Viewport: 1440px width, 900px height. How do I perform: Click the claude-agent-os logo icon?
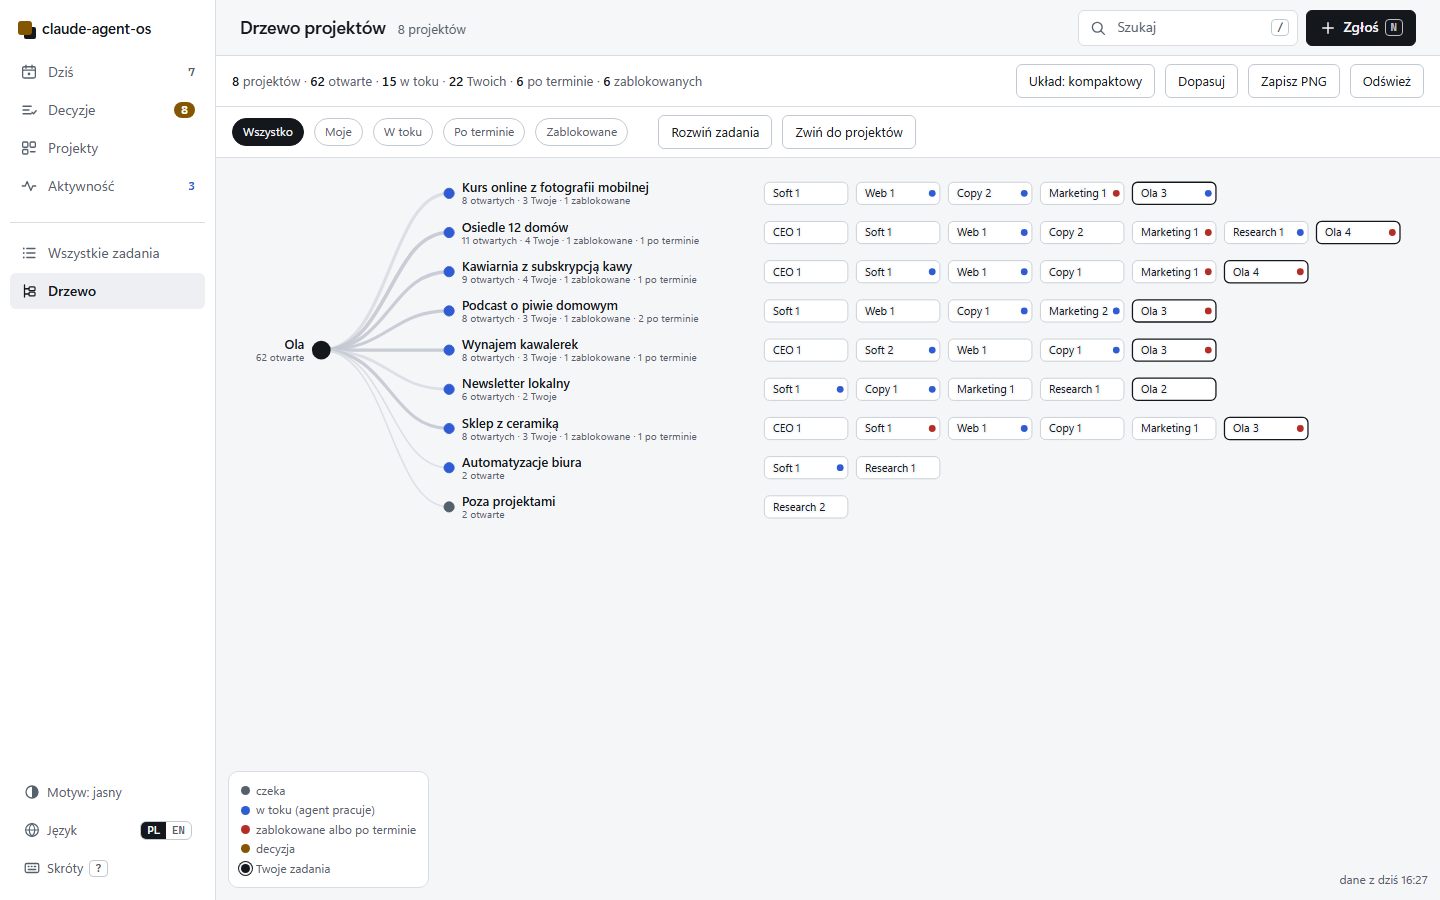pos(27,29)
